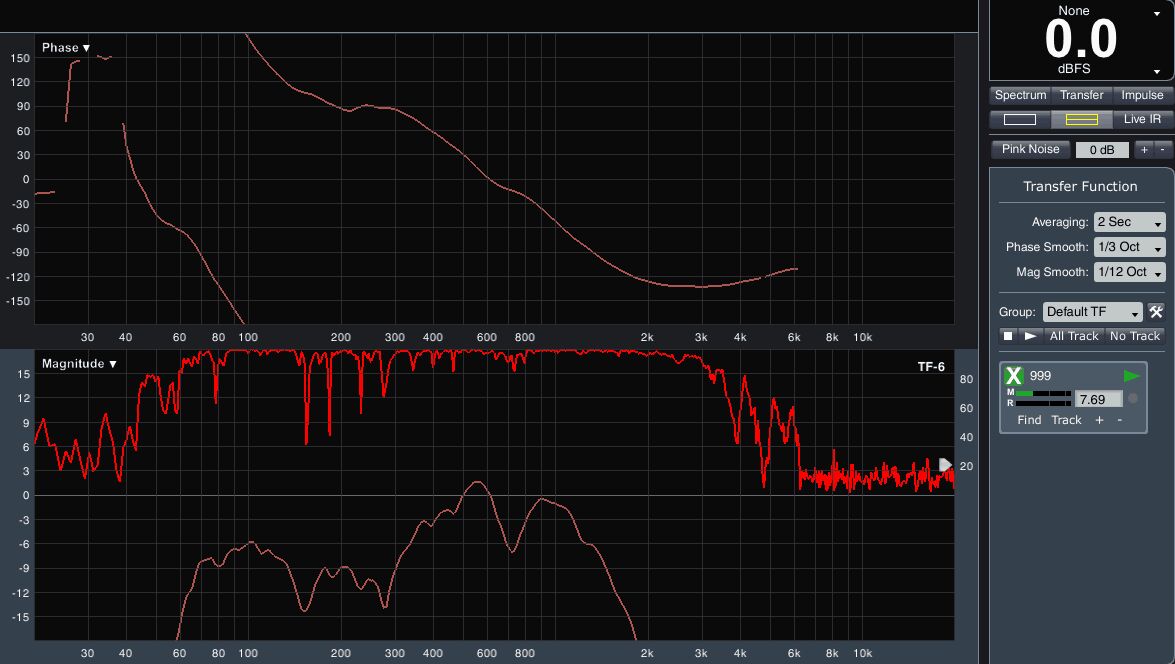Viewport: 1175px width, 664px height.
Task: Click Track delay for measurement 999
Action: pos(1066,420)
